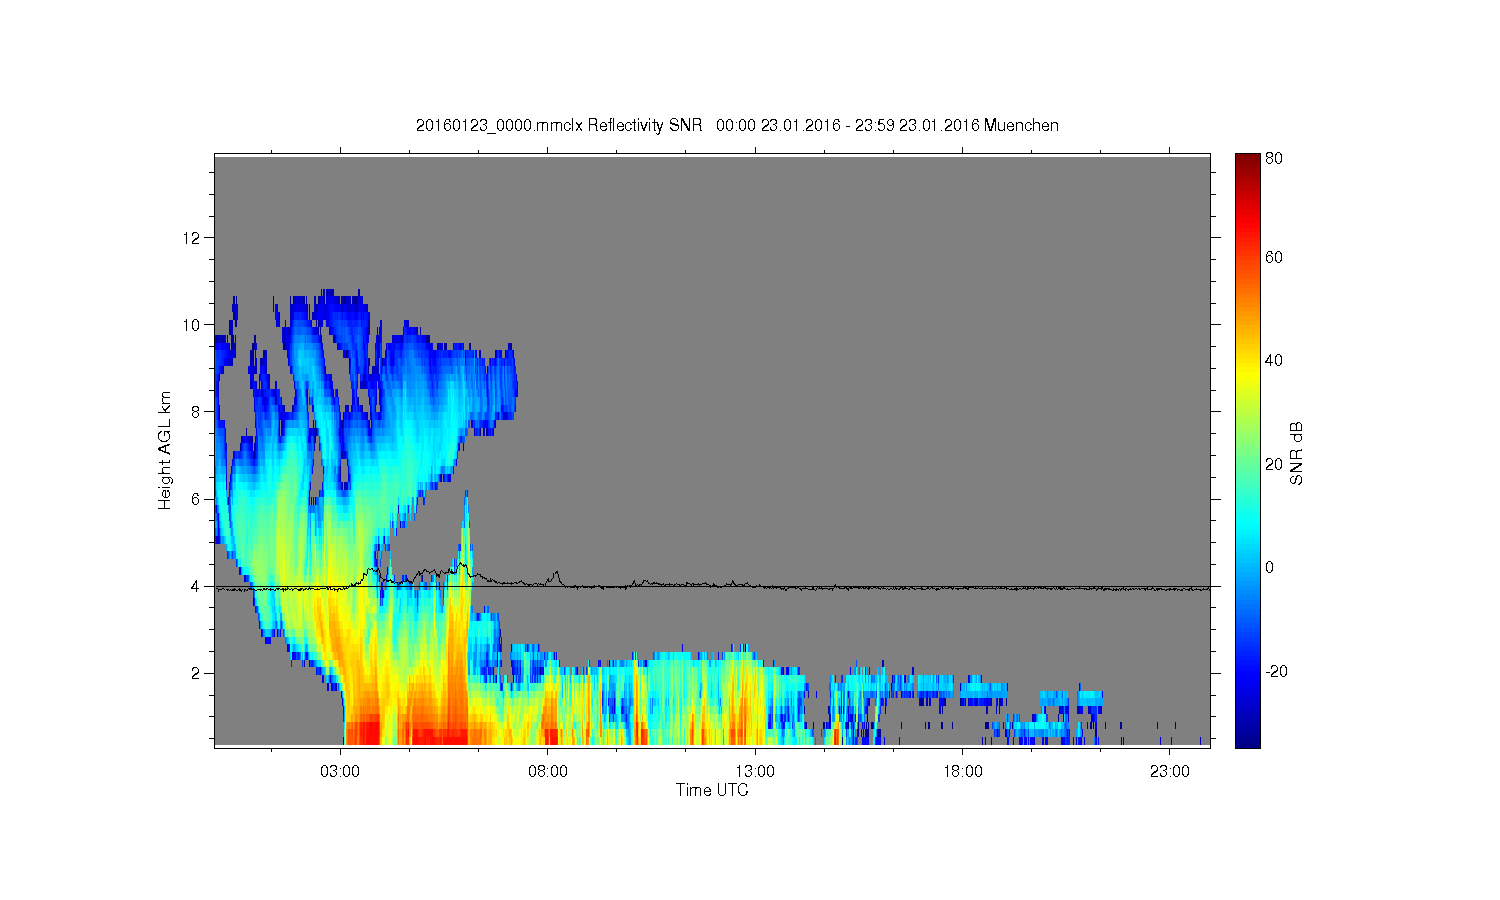Image resolution: width=1500 pixels, height=900 pixels.
Task: Click the 03:00 time tick label
Action: point(340,772)
